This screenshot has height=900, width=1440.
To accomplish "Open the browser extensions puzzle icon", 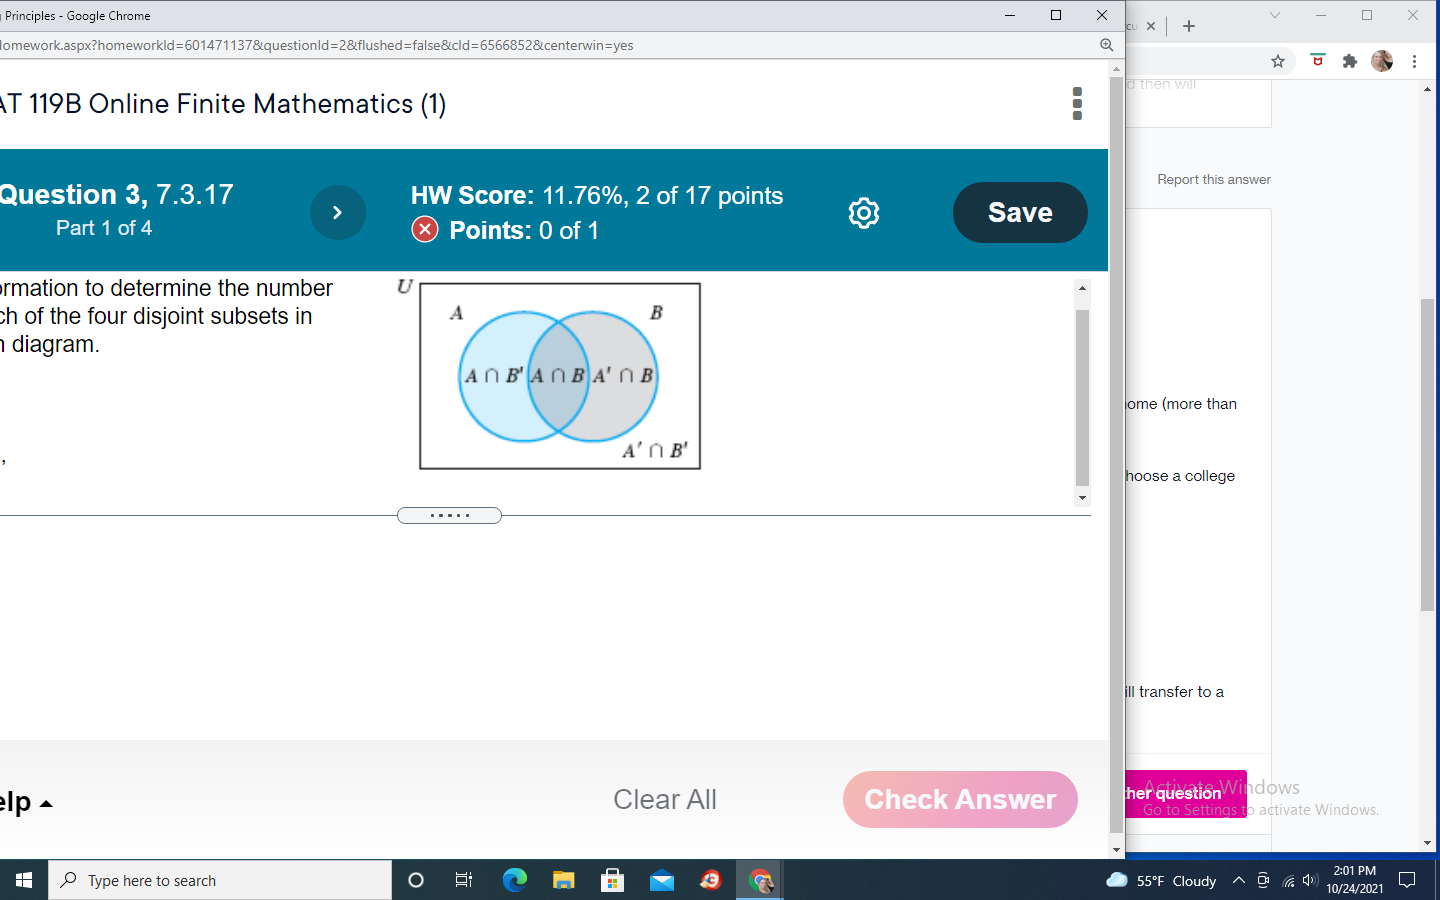I will (1349, 61).
